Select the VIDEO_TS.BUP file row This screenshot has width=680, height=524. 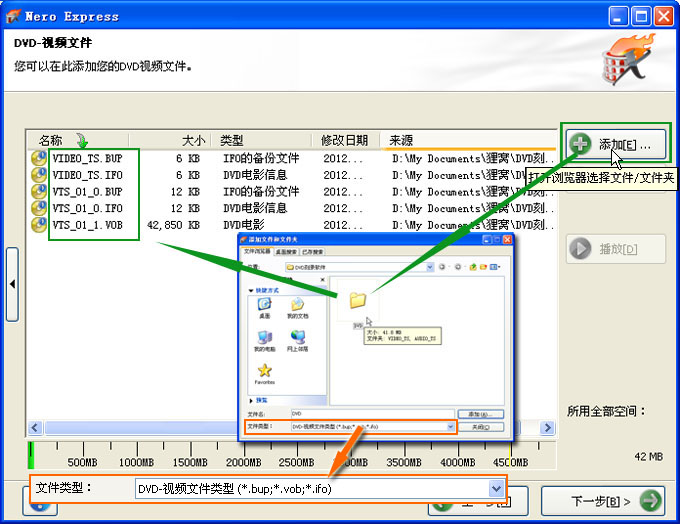coord(291,158)
